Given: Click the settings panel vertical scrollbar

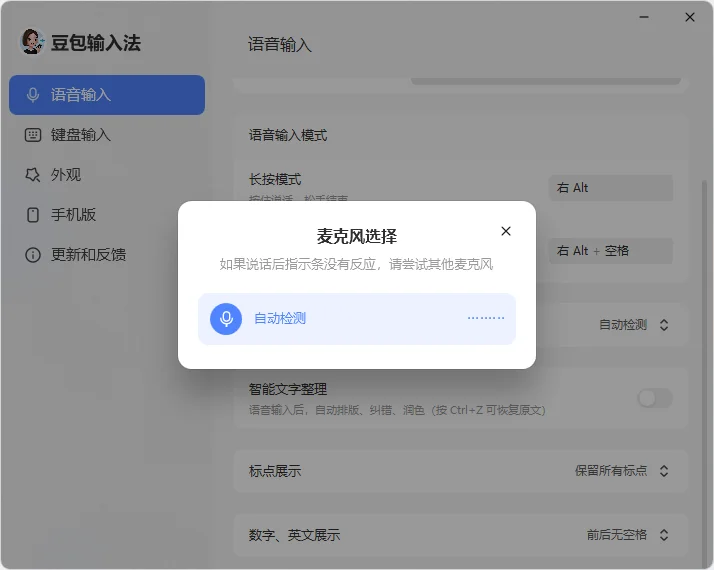Looking at the screenshot, I should pyautogui.click(x=704, y=373).
